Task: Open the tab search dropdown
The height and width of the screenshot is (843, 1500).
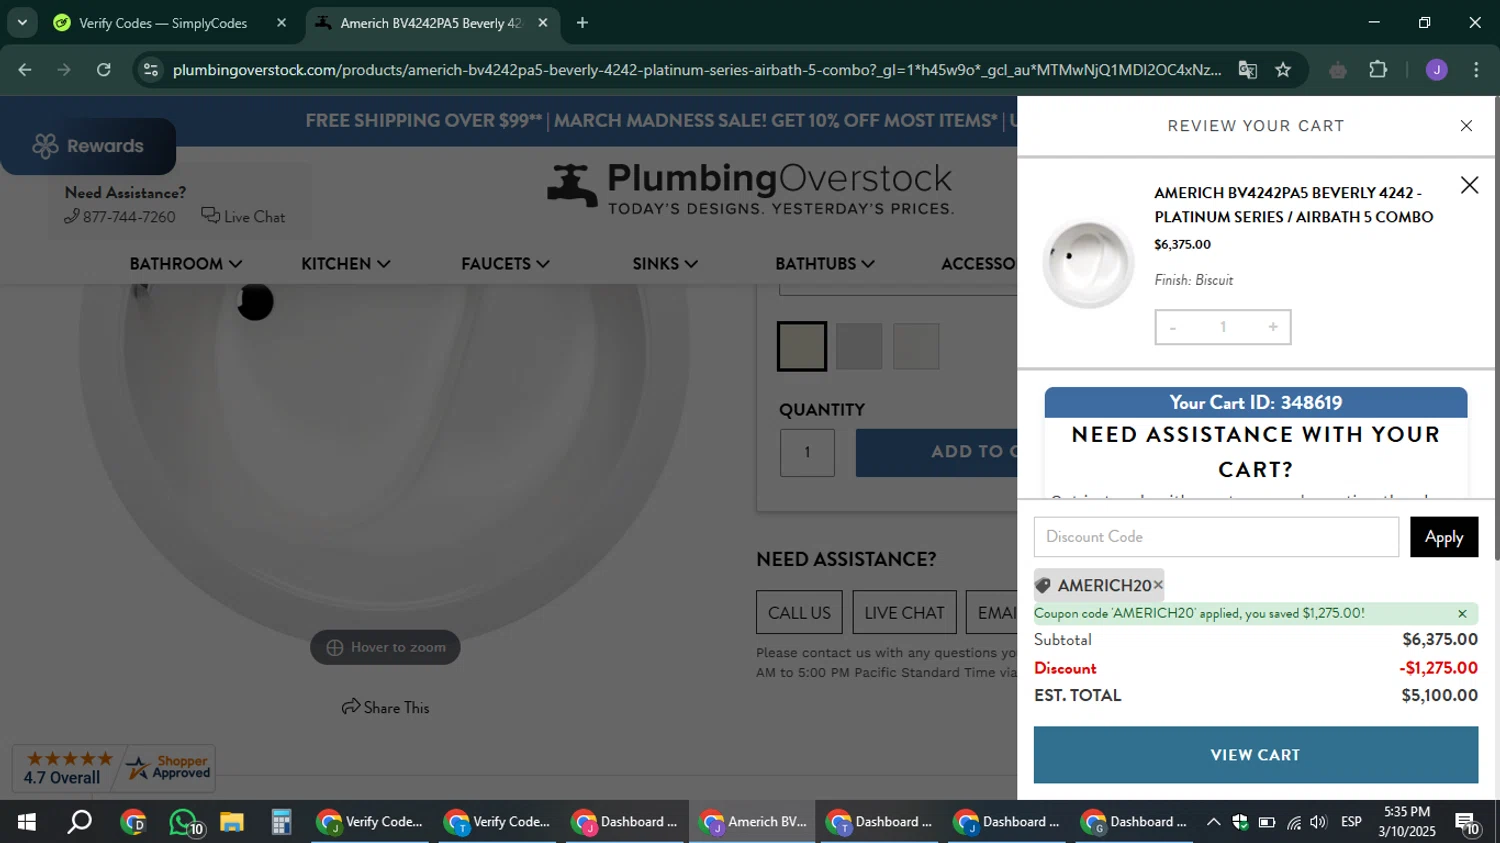Action: [22, 23]
